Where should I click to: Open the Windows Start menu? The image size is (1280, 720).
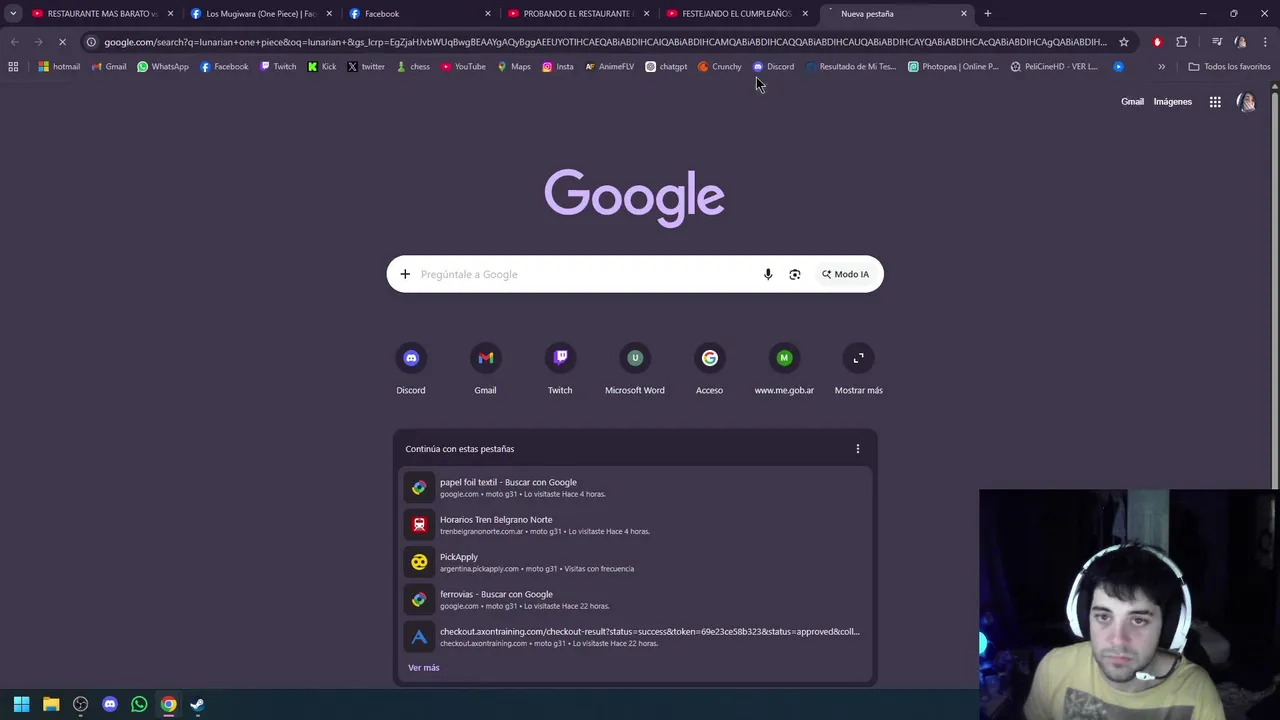point(21,704)
